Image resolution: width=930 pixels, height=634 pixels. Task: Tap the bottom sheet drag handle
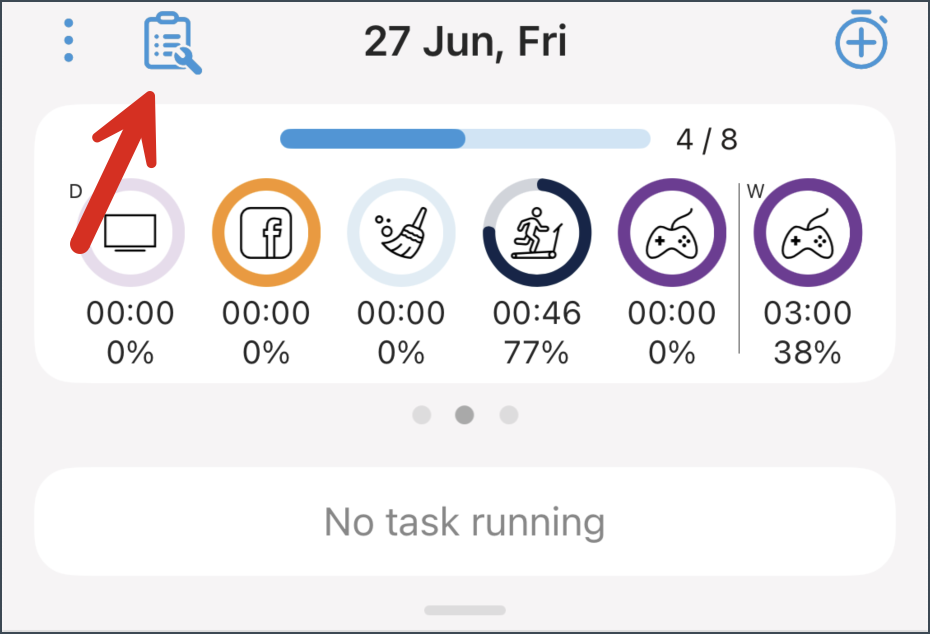(465, 610)
